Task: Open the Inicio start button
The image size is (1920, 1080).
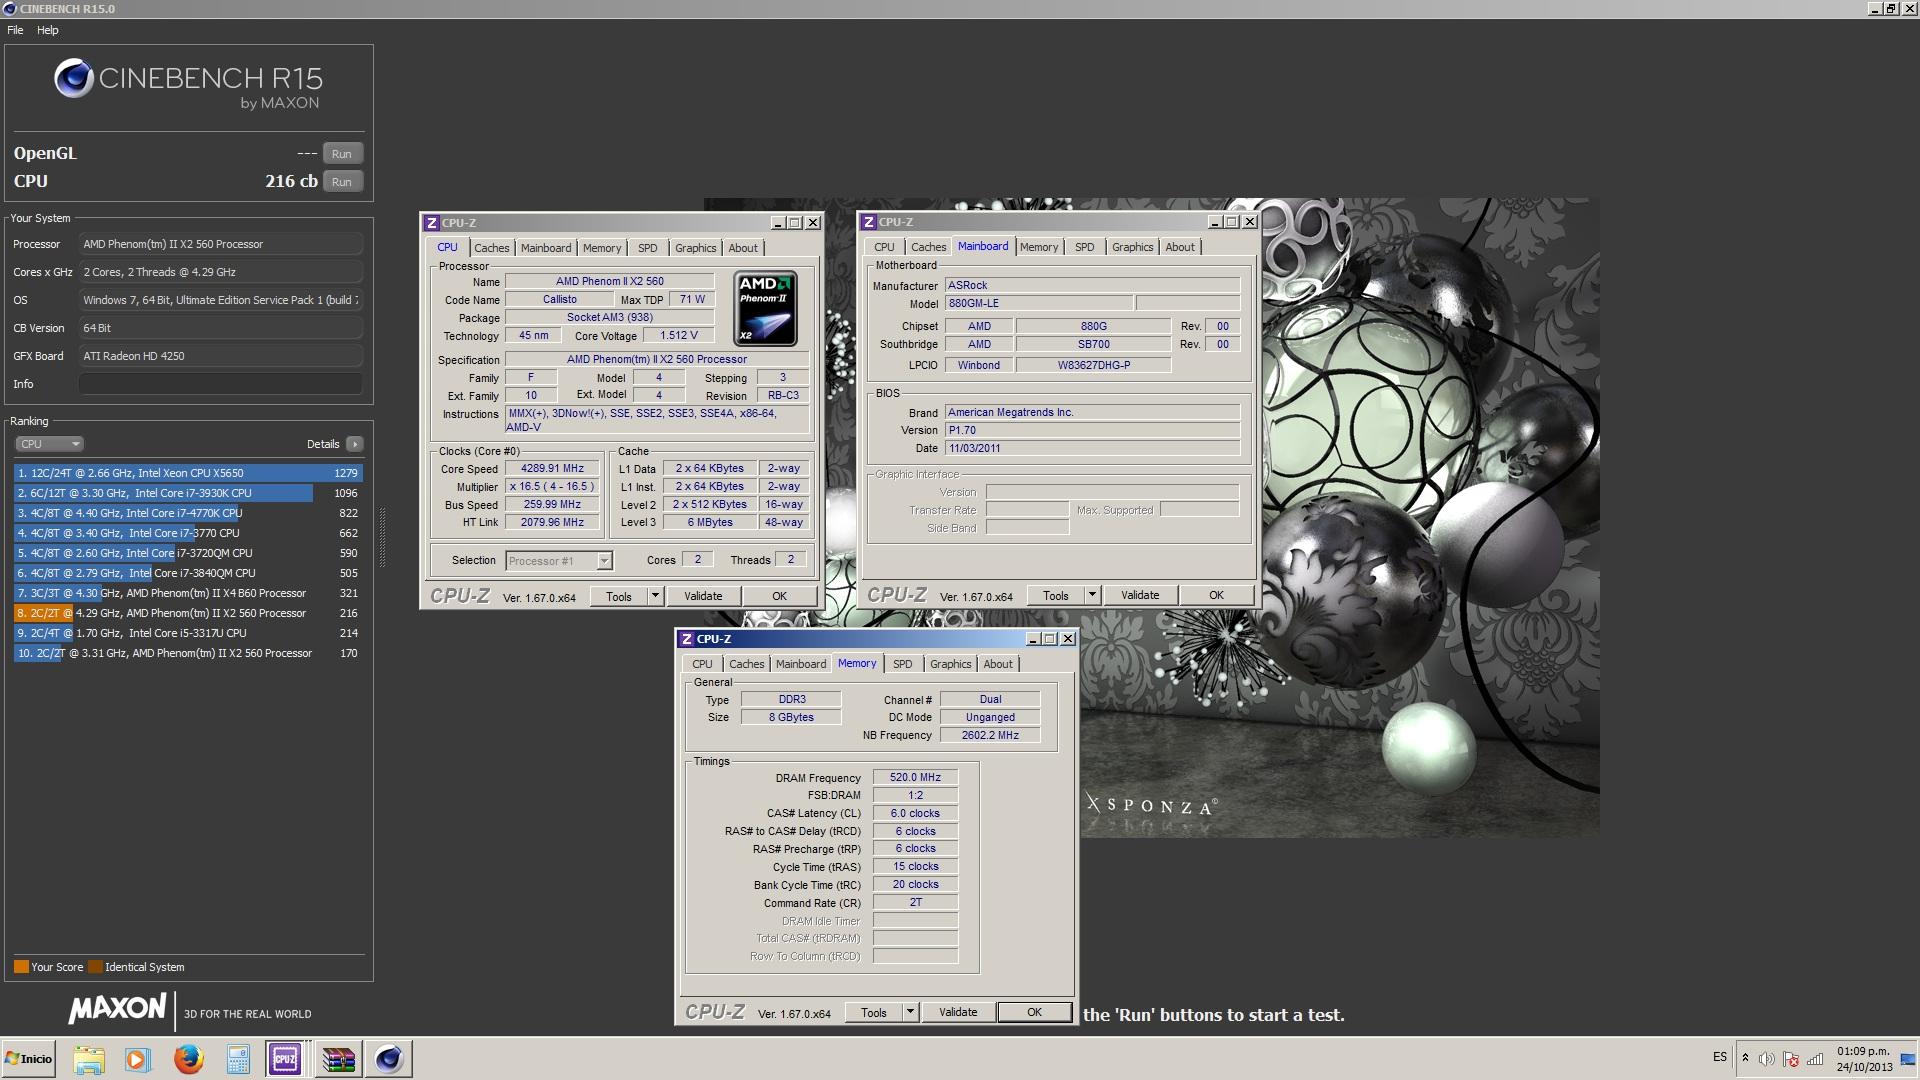Action: coord(29,1059)
